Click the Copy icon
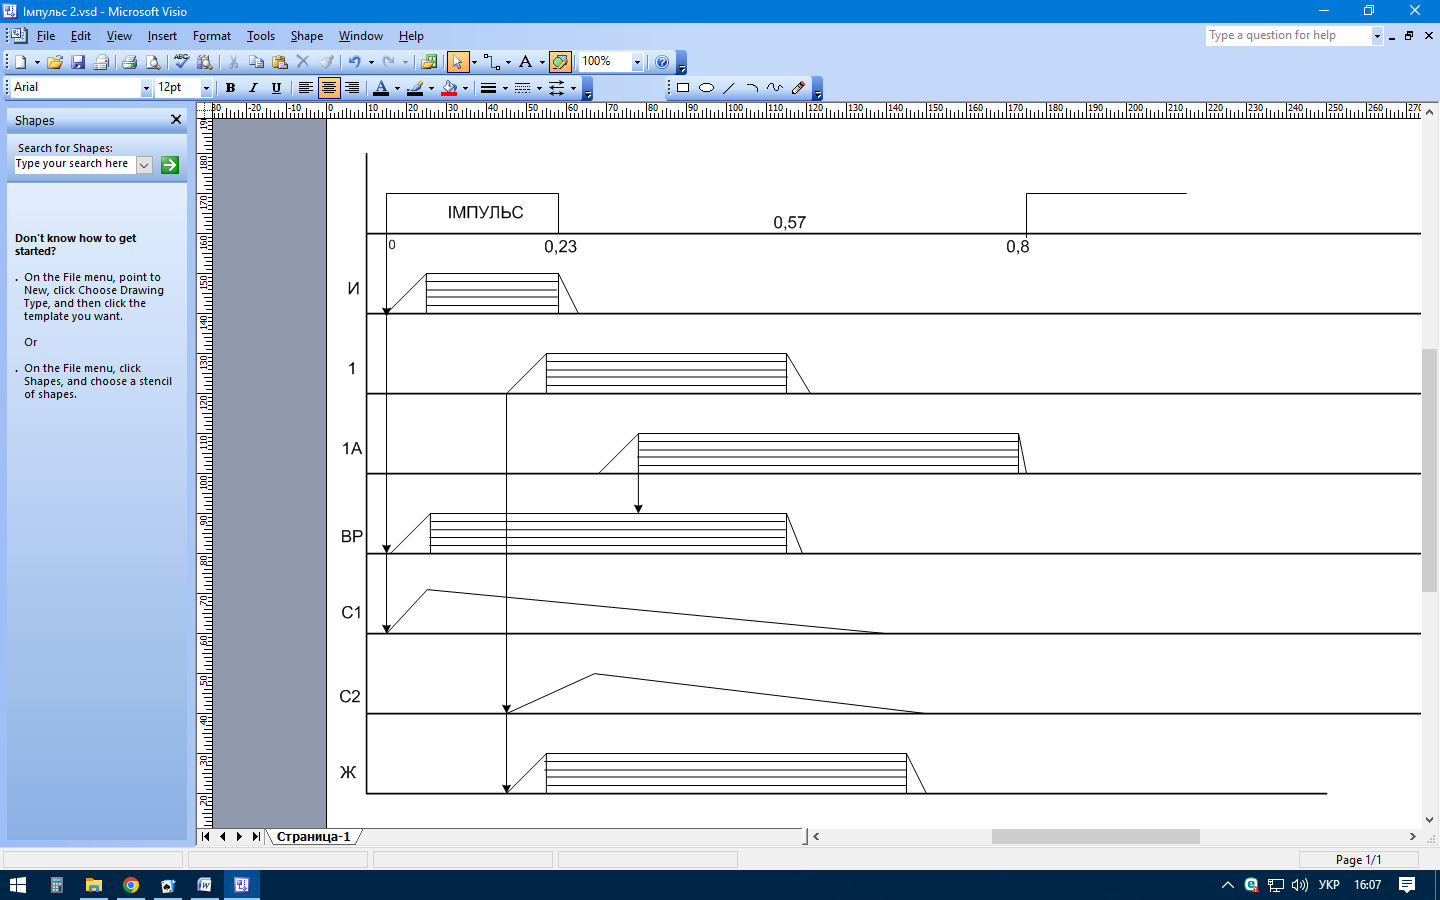This screenshot has height=900, width=1440. [256, 62]
